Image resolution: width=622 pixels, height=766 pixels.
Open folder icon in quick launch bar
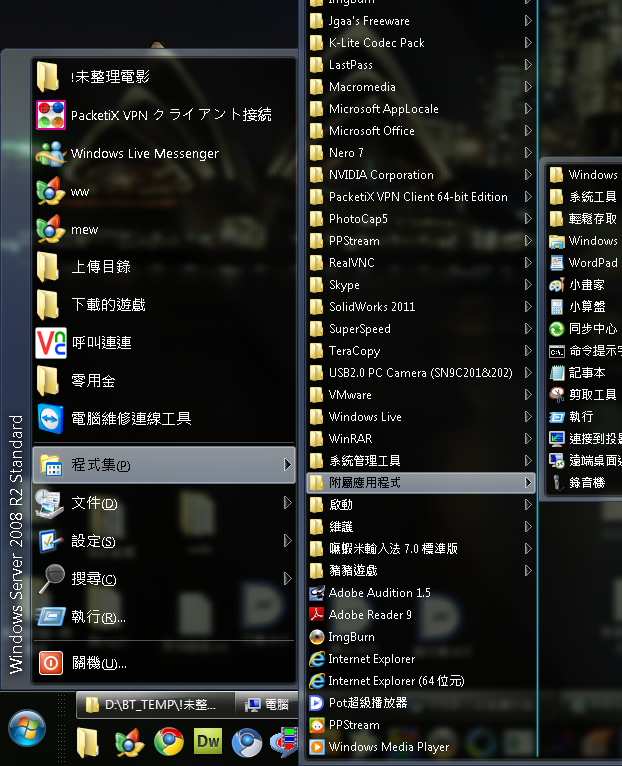click(88, 743)
